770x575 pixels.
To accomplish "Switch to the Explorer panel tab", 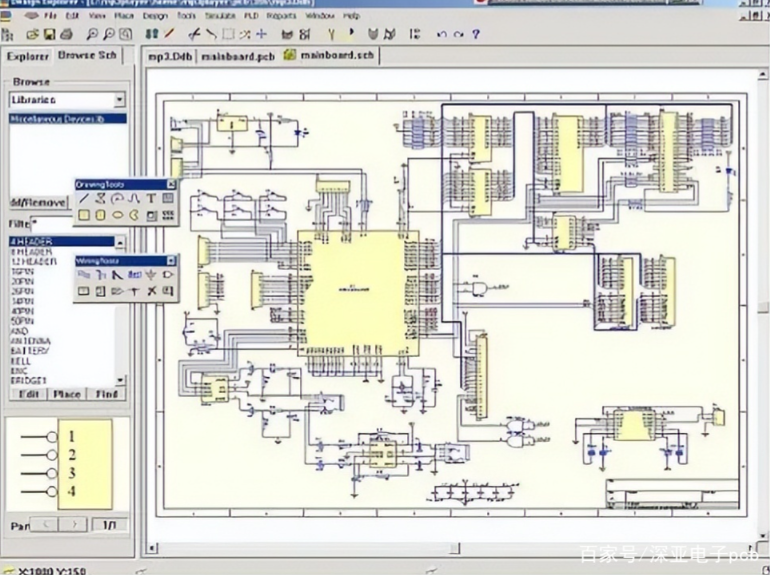I will 28,56.
